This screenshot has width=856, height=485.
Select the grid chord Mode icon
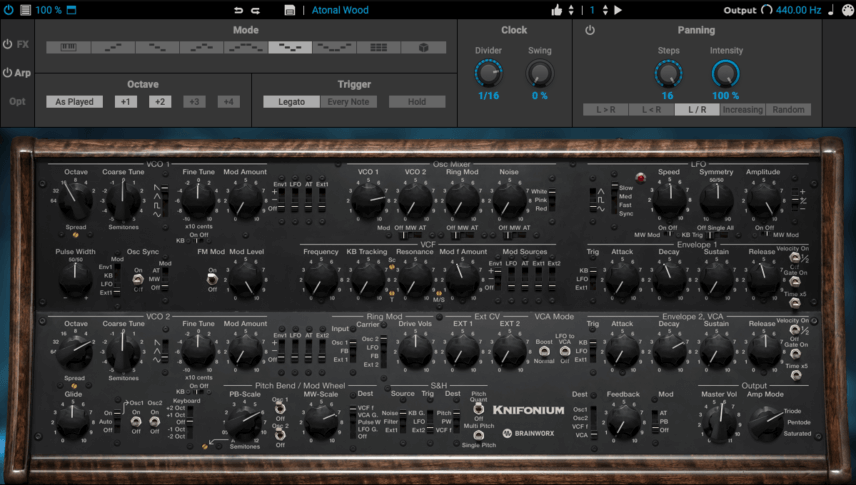click(378, 48)
